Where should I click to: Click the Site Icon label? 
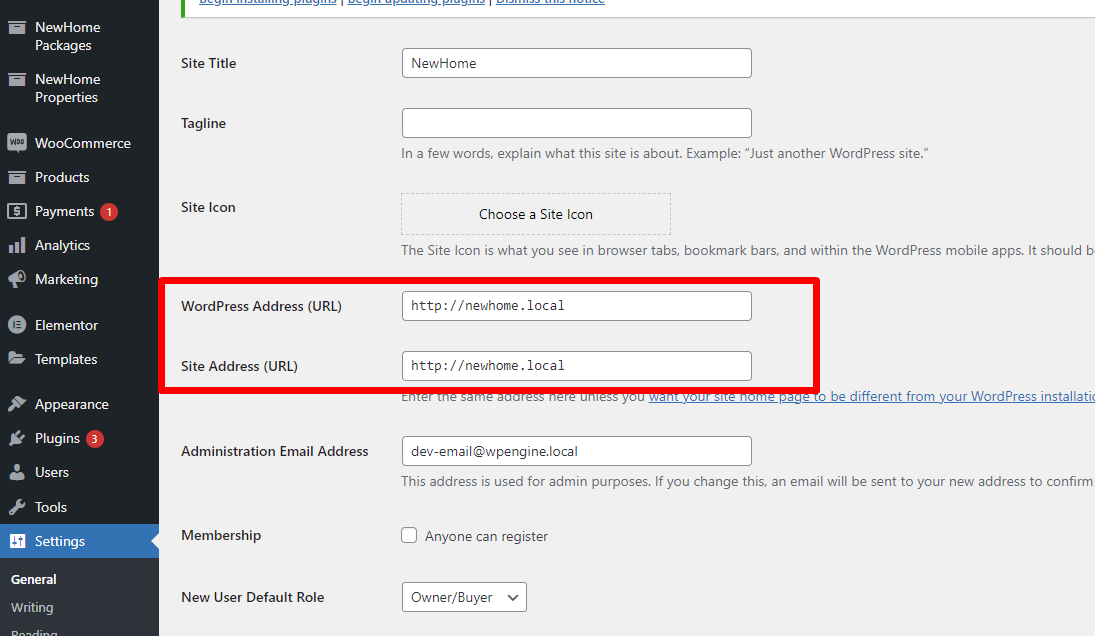[208, 207]
